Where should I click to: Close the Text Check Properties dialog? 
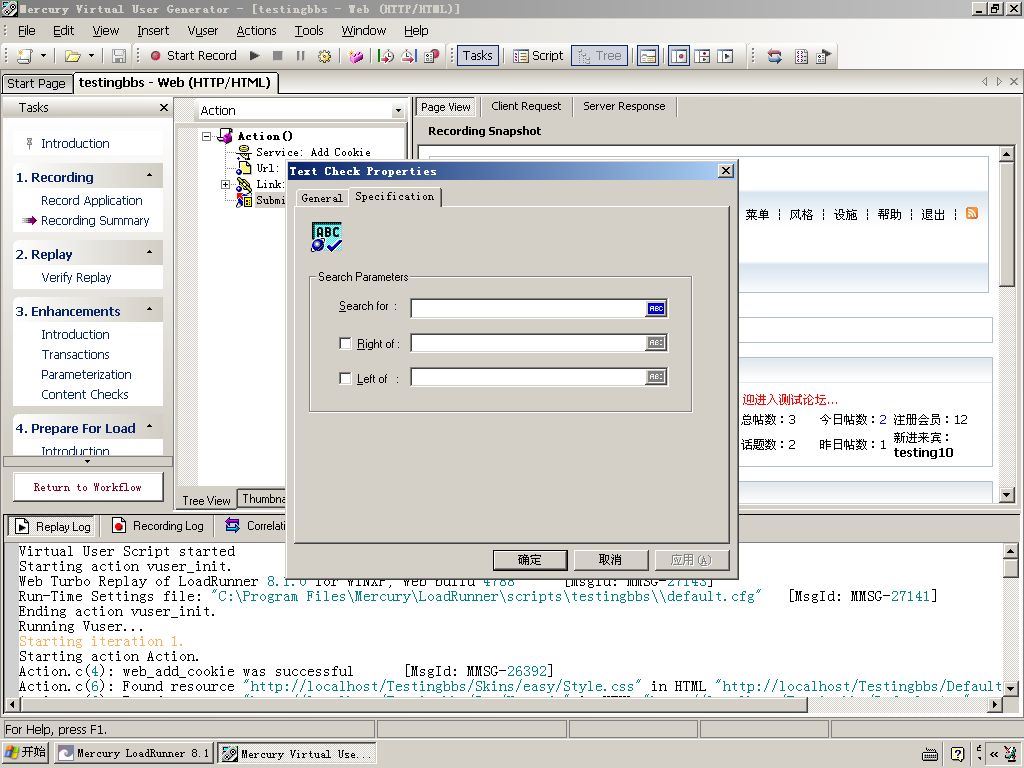[726, 171]
